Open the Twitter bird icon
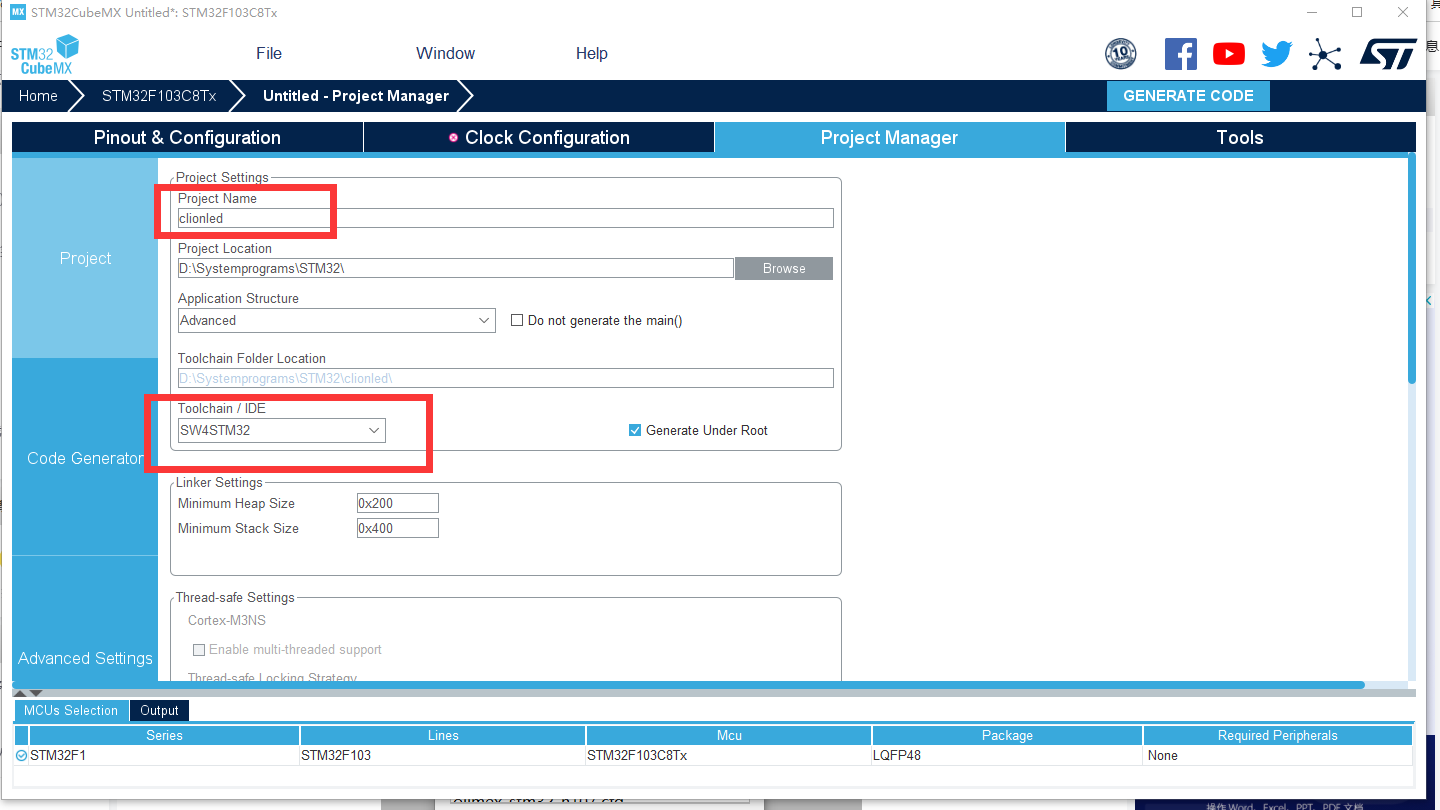The width and height of the screenshot is (1440, 810). click(1277, 54)
